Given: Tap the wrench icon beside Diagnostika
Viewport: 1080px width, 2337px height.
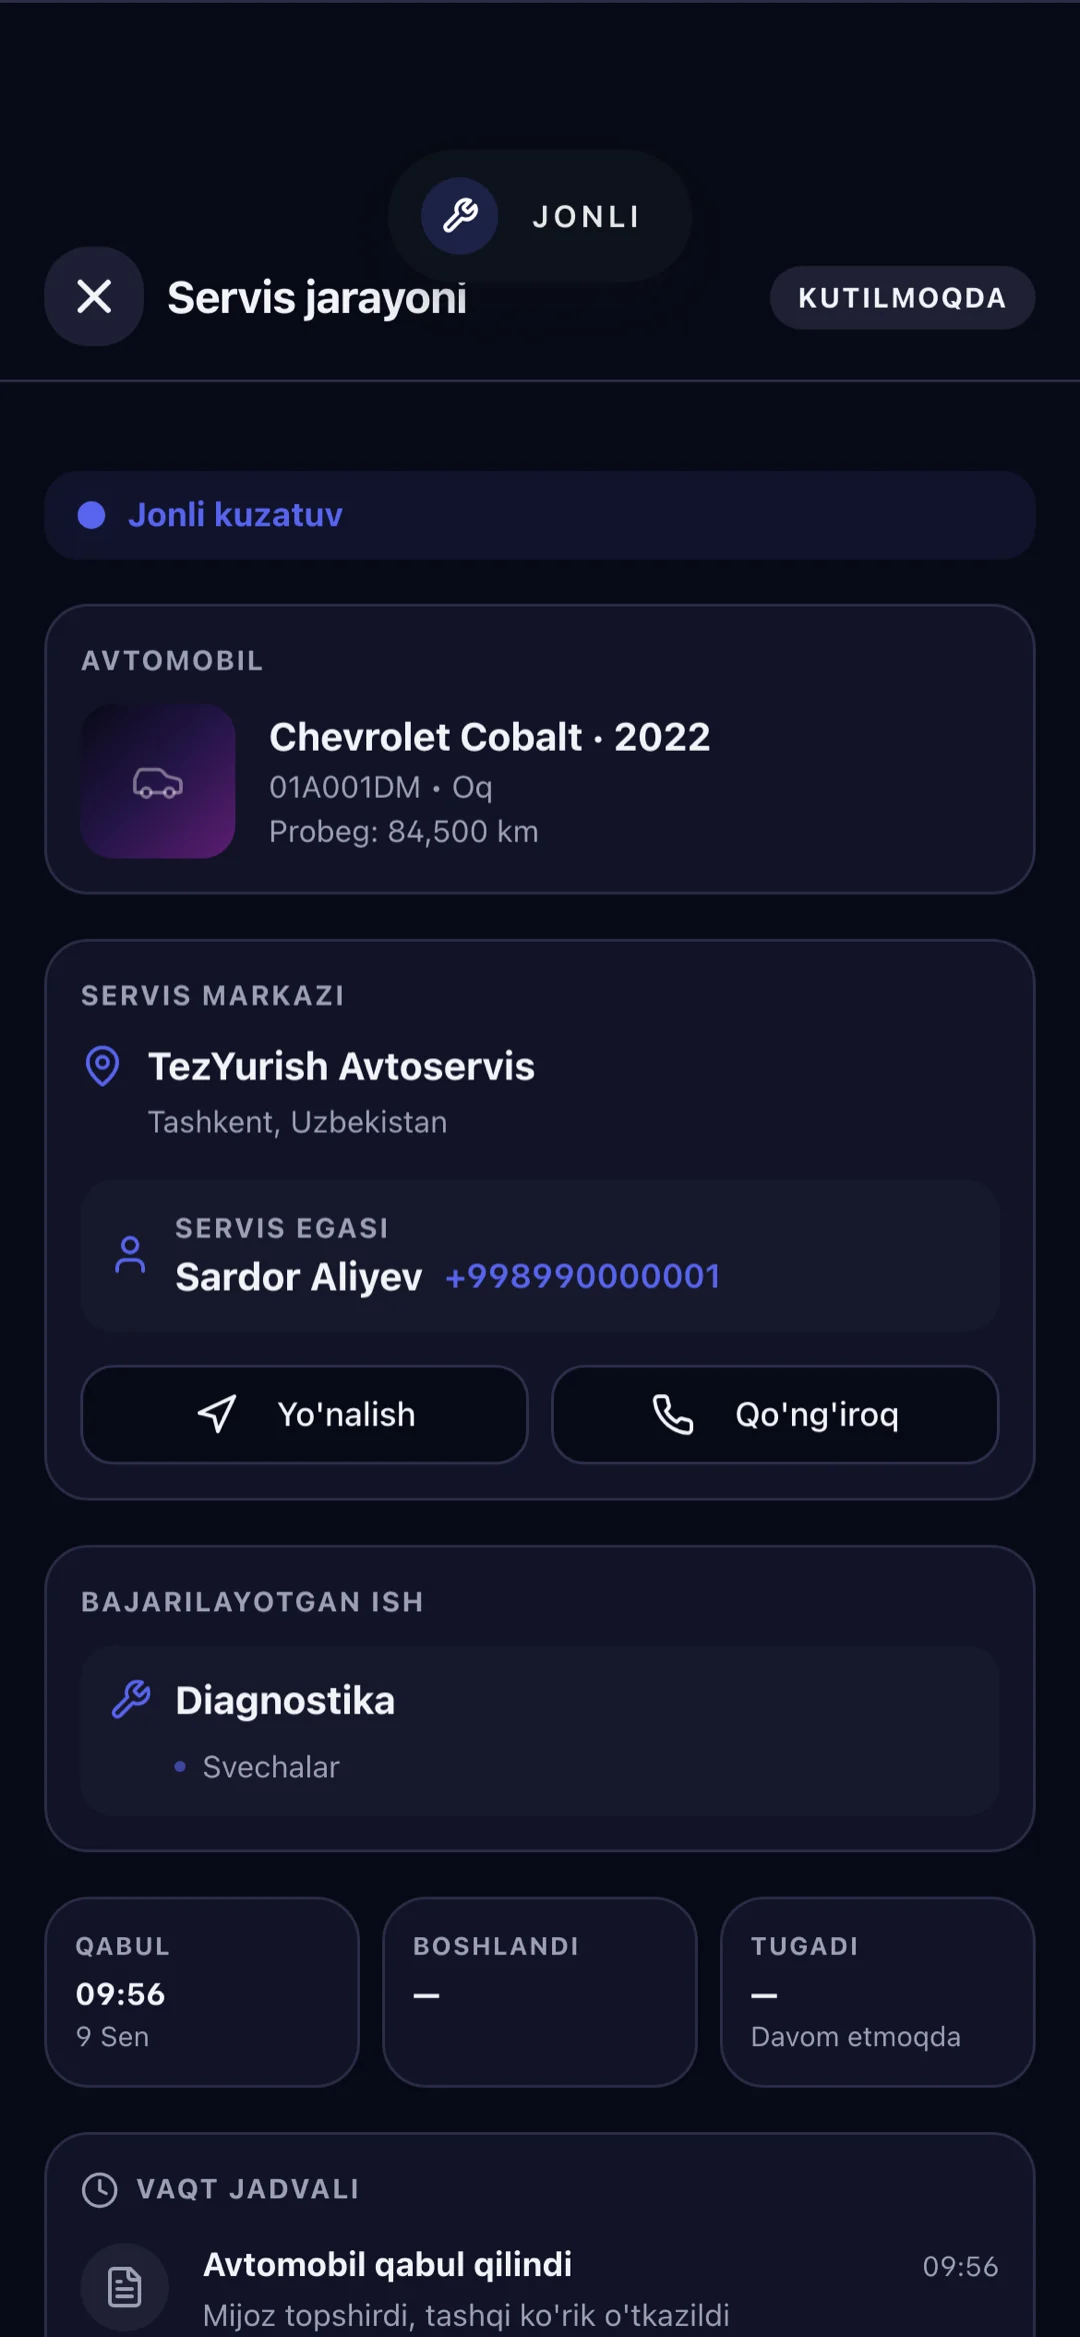Looking at the screenshot, I should tap(131, 1699).
